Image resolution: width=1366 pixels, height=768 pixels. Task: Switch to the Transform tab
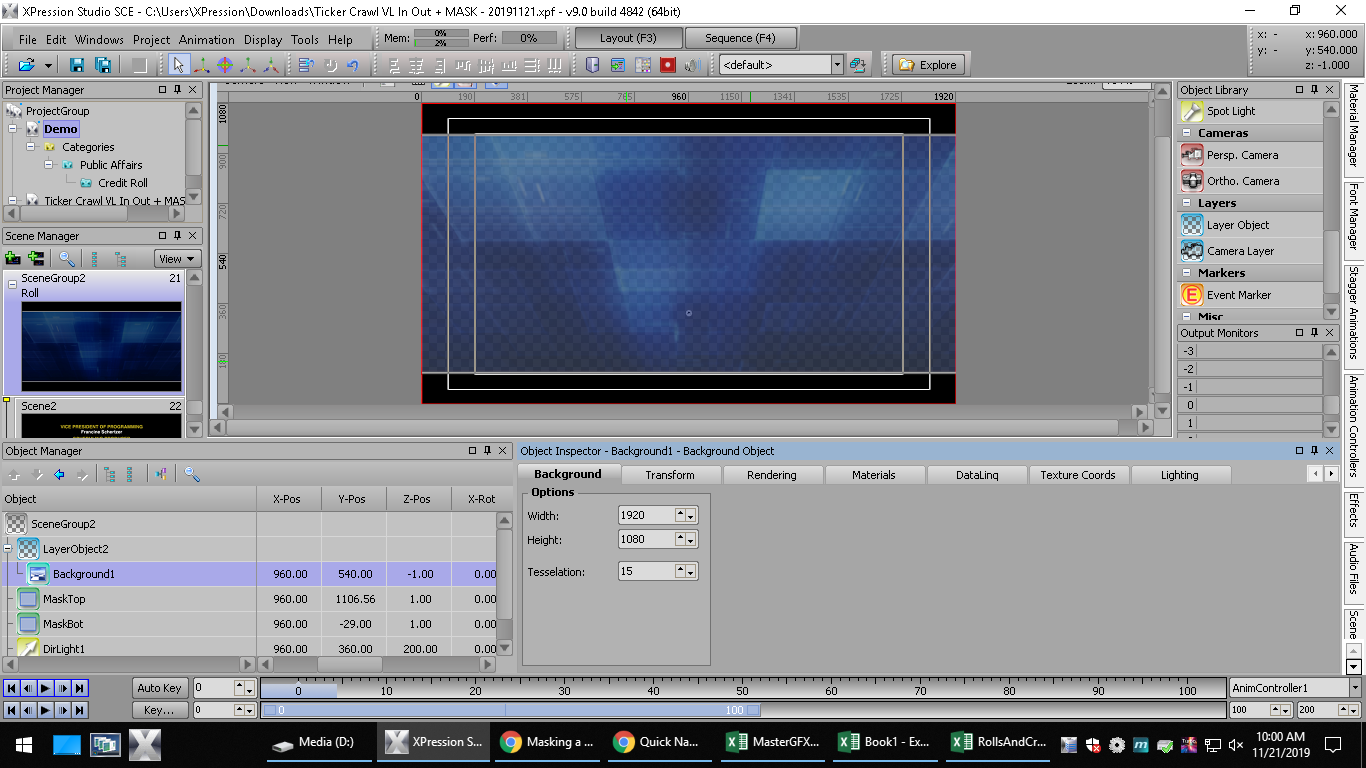click(x=669, y=475)
